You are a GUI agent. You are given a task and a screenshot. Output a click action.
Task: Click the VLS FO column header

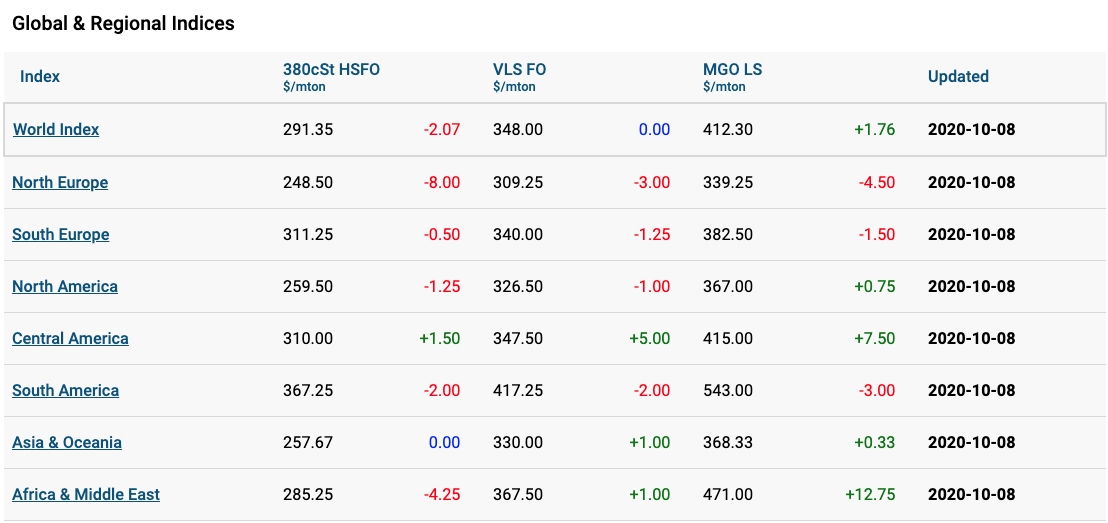519,77
